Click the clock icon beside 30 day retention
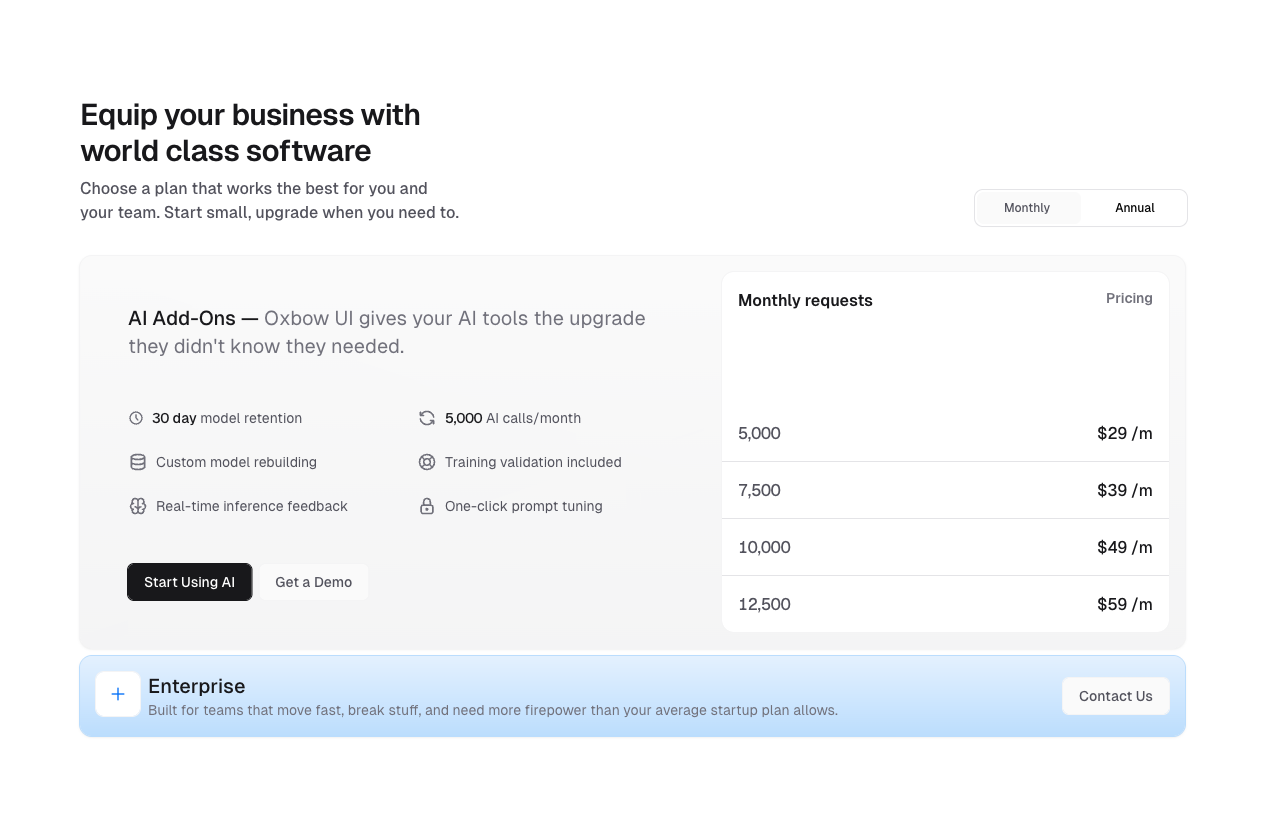 pos(137,418)
